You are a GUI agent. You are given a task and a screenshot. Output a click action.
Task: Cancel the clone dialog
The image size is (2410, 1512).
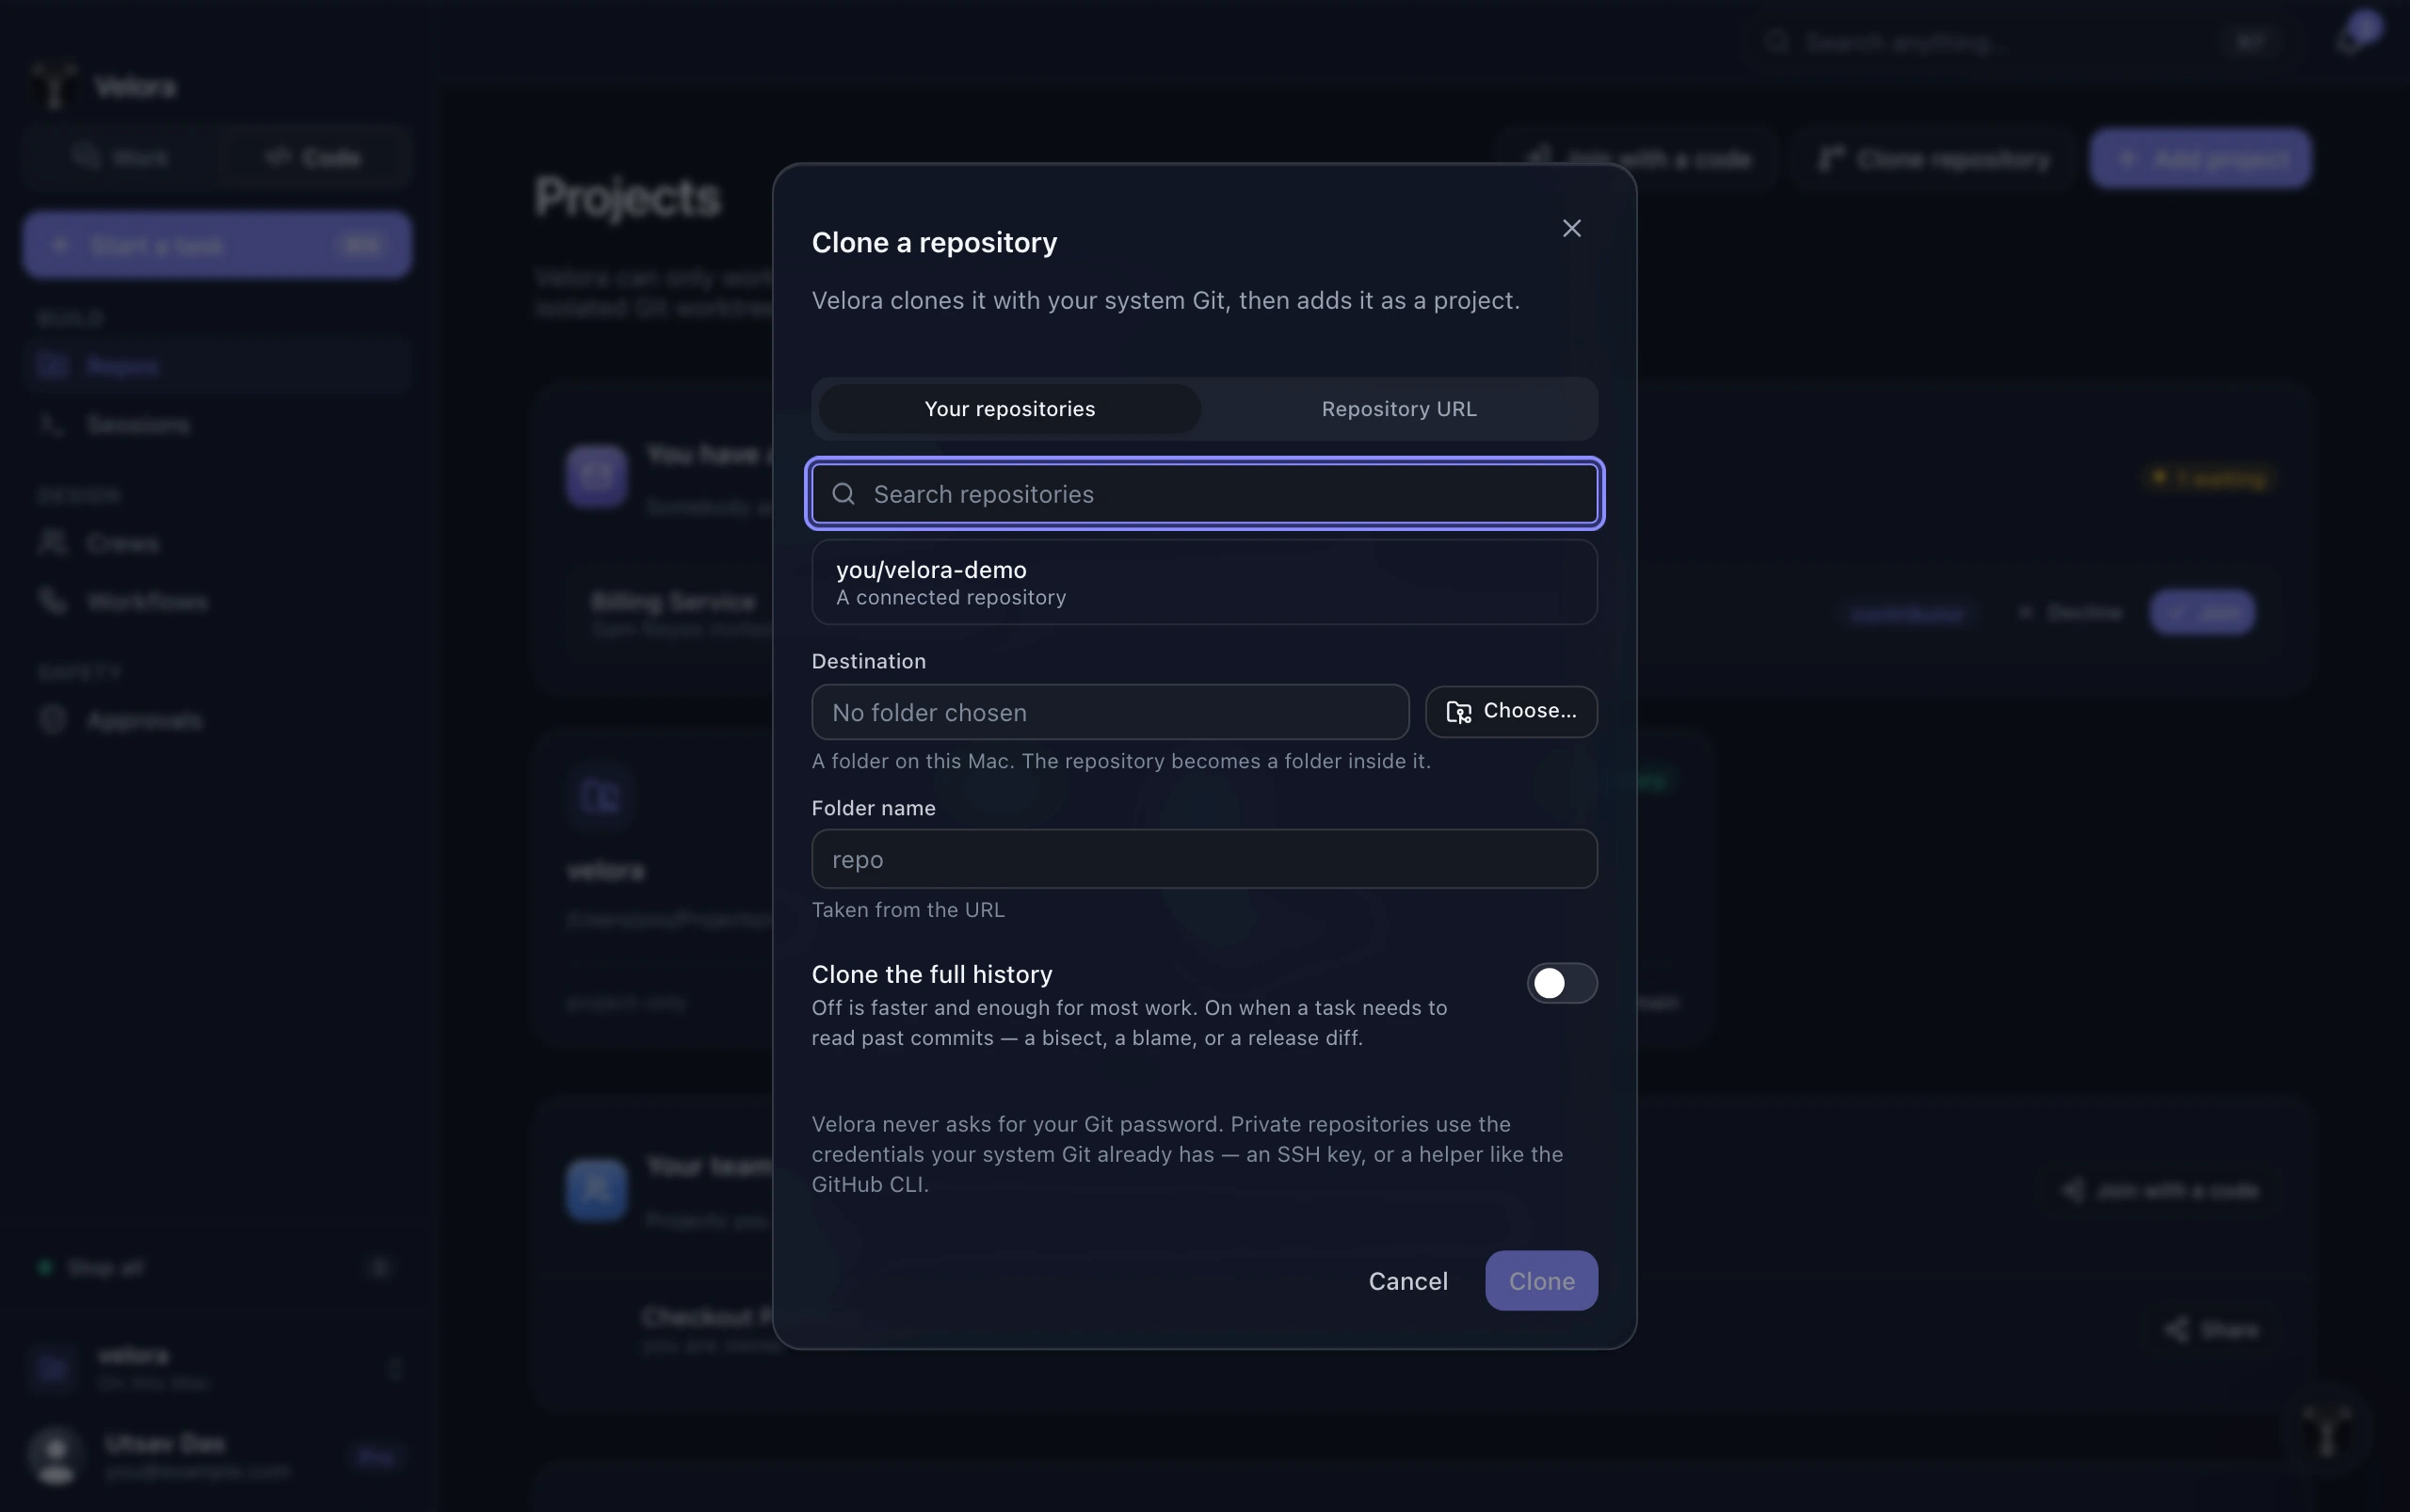tap(1407, 1281)
